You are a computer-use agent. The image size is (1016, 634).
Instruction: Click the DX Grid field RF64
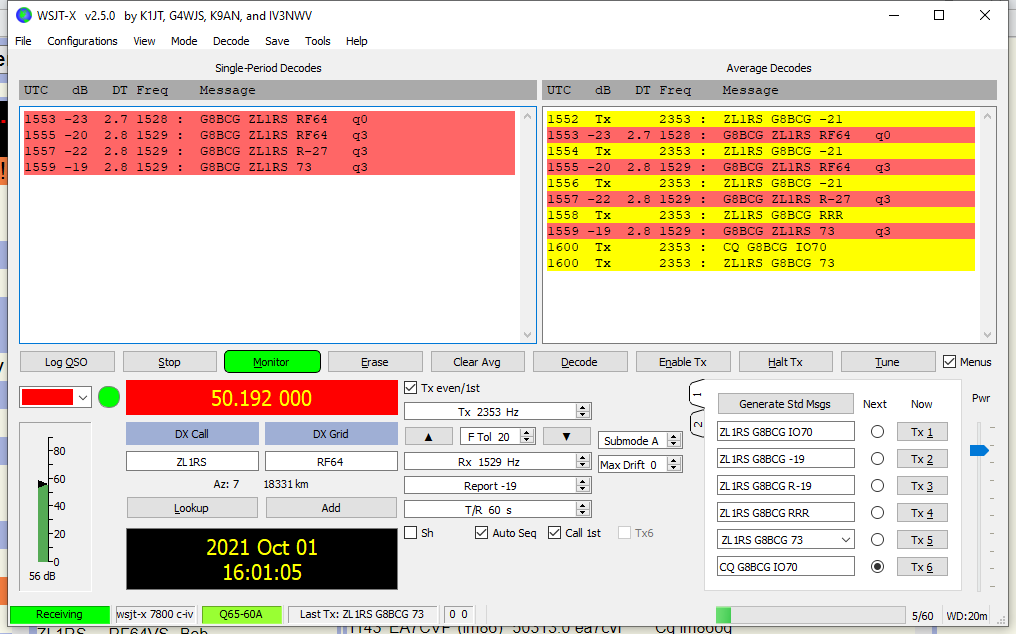click(331, 462)
